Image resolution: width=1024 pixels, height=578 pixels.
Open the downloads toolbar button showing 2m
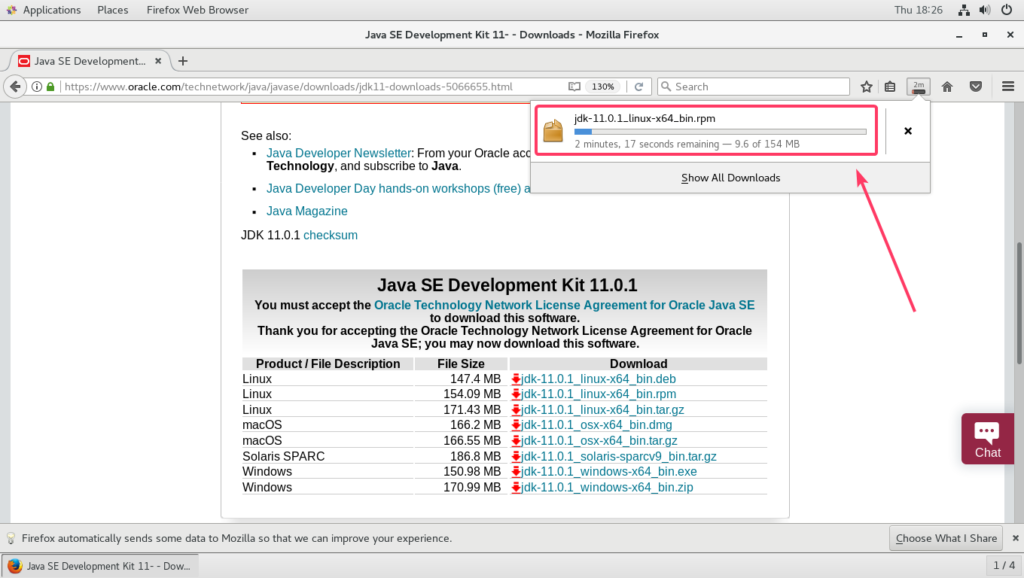pyautogui.click(x=919, y=86)
